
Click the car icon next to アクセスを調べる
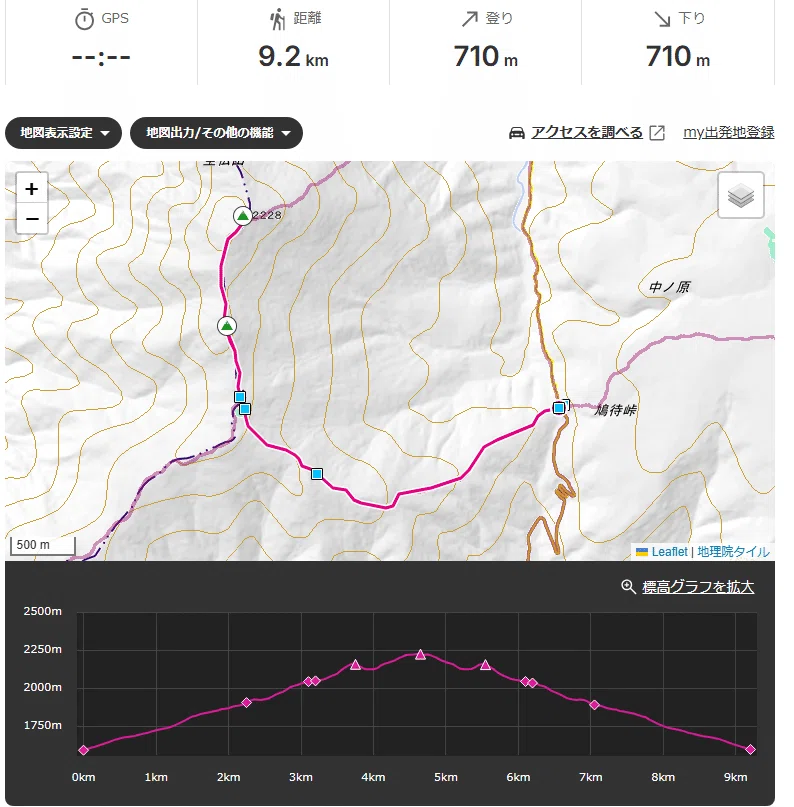pyautogui.click(x=517, y=133)
